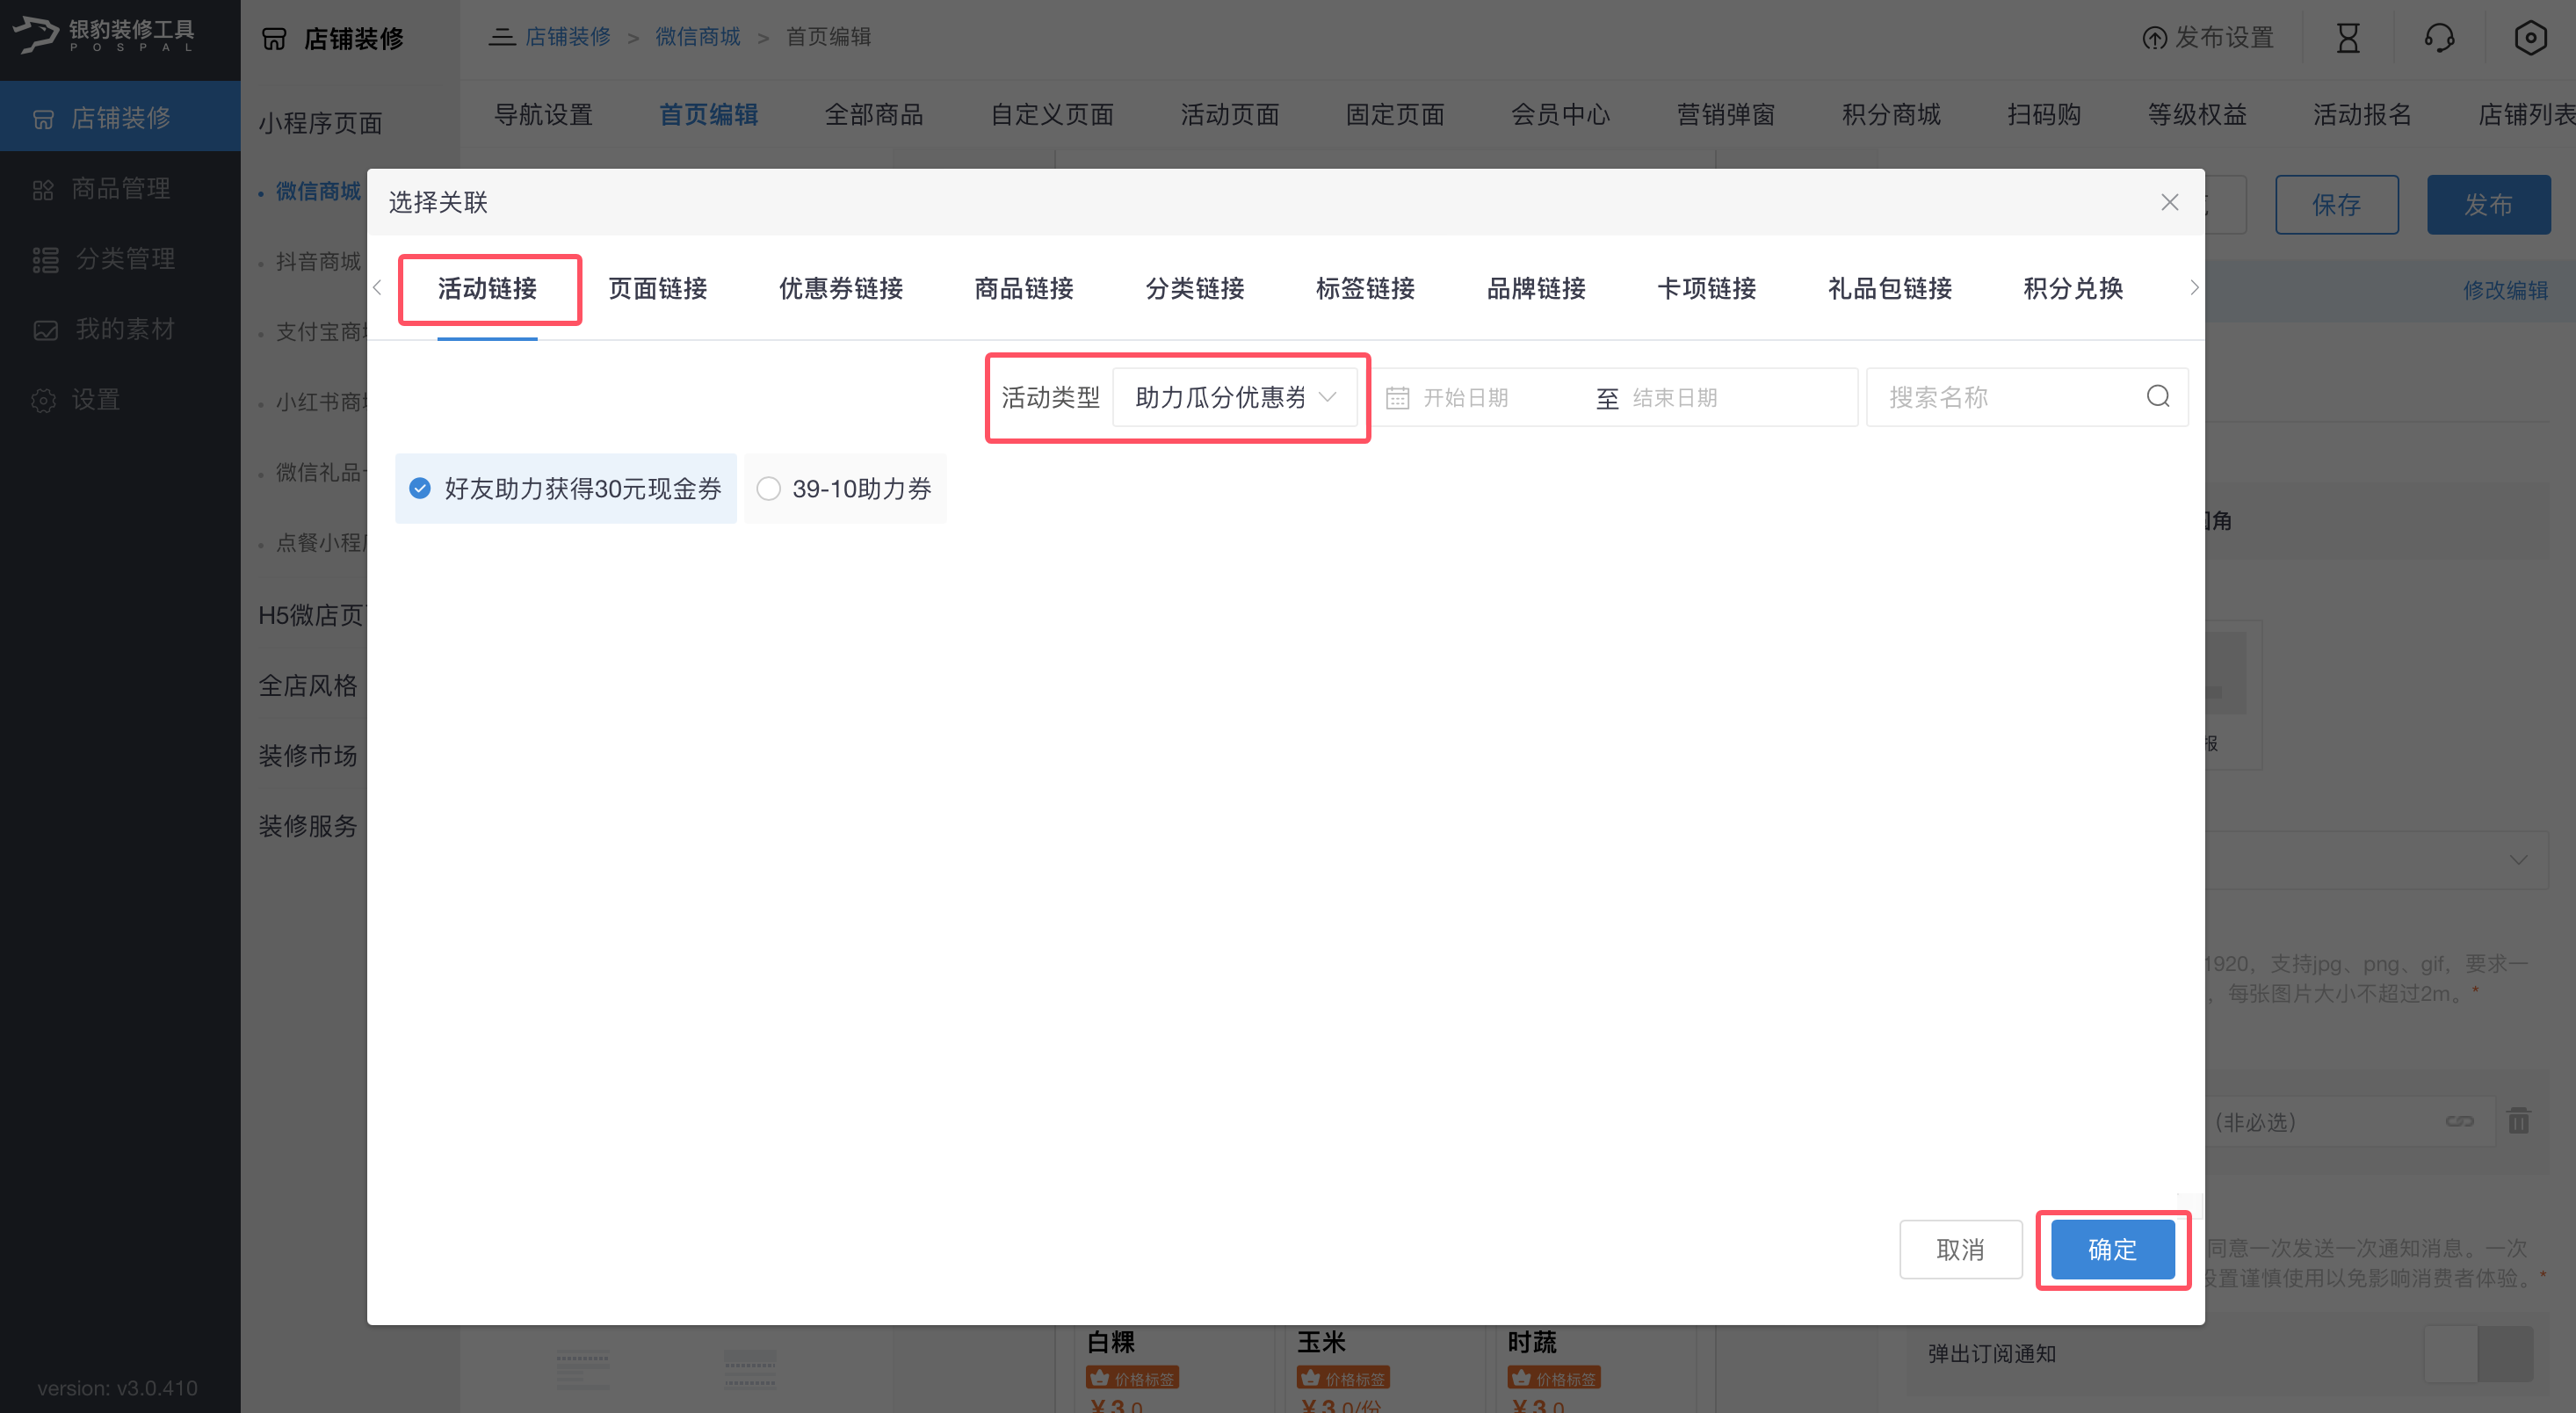This screenshot has width=2576, height=1413.
Task: Click the search magnifier icon in the dialog
Action: [2158, 397]
